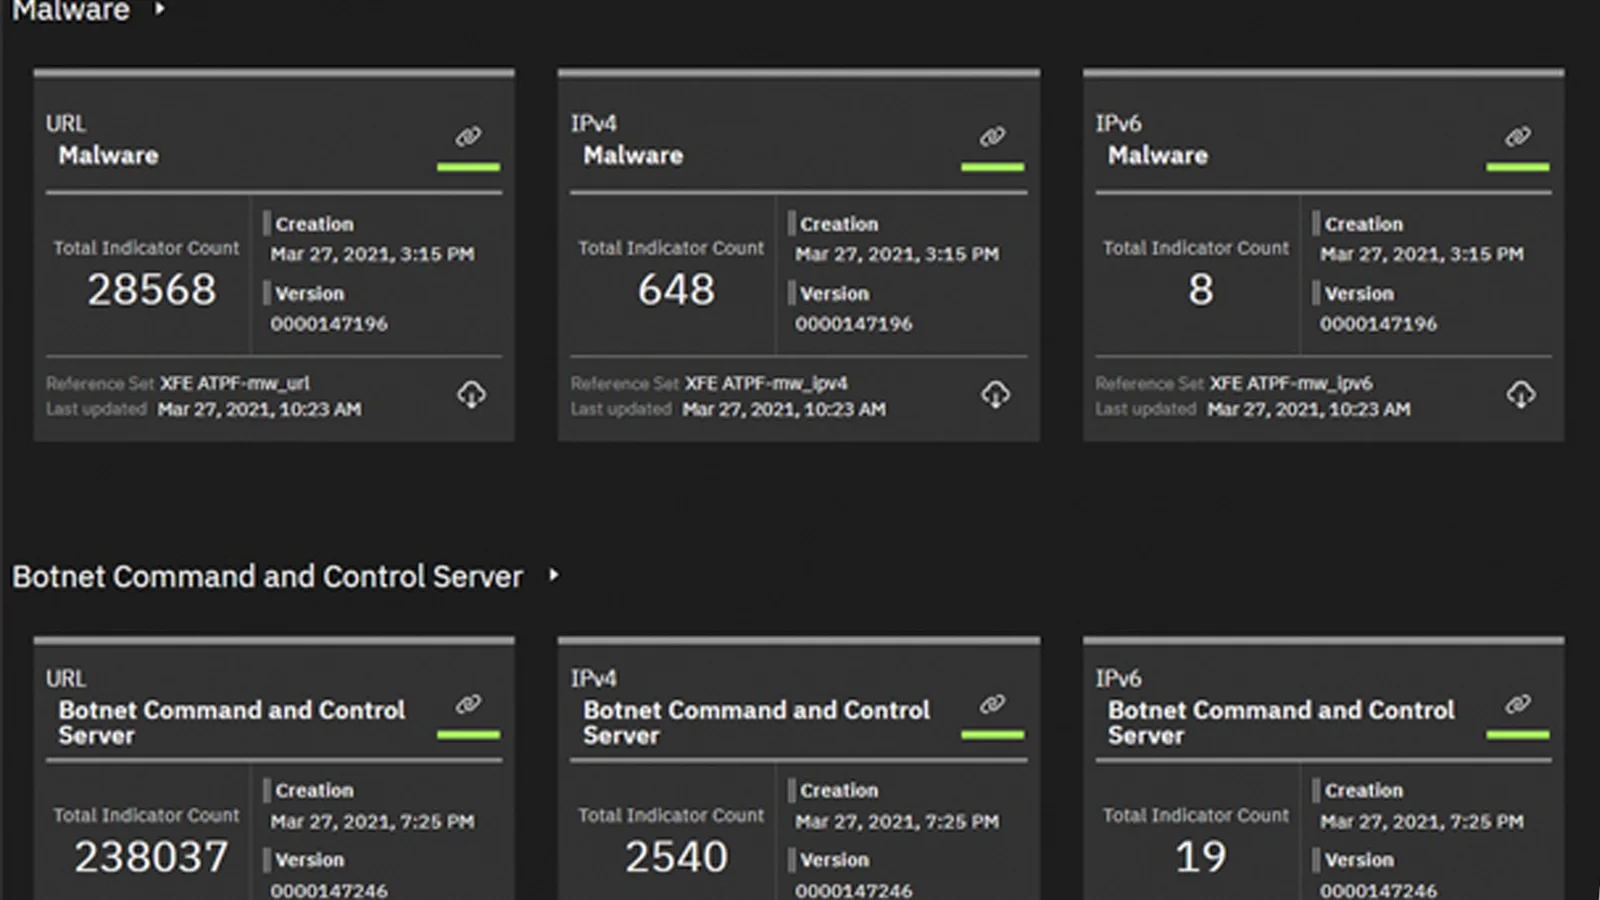Click IPv4 Malware card title
This screenshot has height=900, width=1600.
pyautogui.click(x=633, y=156)
